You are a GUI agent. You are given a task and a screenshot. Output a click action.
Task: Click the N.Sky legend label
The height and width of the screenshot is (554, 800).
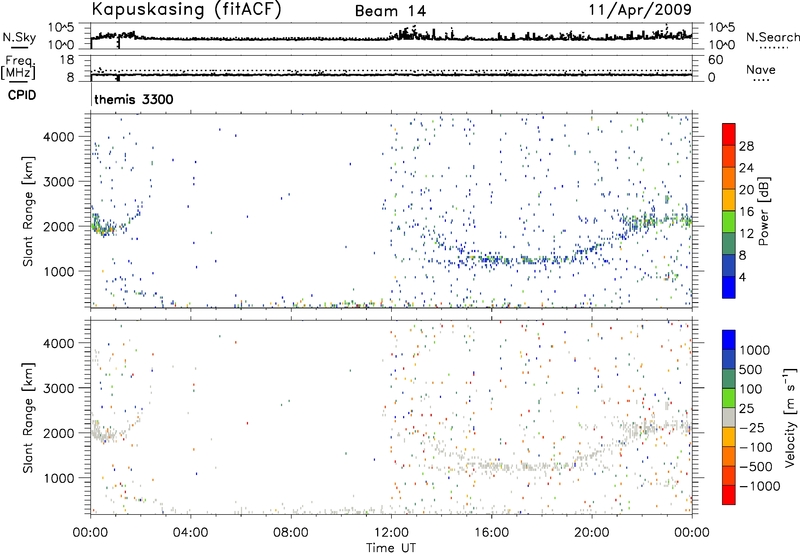[19, 37]
